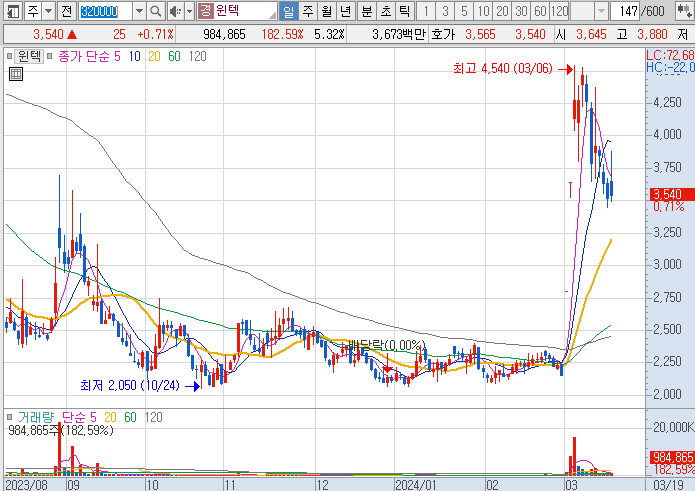Switch to the 초 second chart
The width and height of the screenshot is (695, 491).
tap(386, 11)
